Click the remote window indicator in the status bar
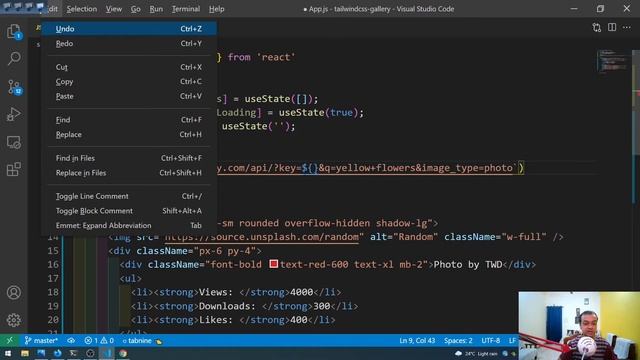640x360 pixels. pos(9,340)
